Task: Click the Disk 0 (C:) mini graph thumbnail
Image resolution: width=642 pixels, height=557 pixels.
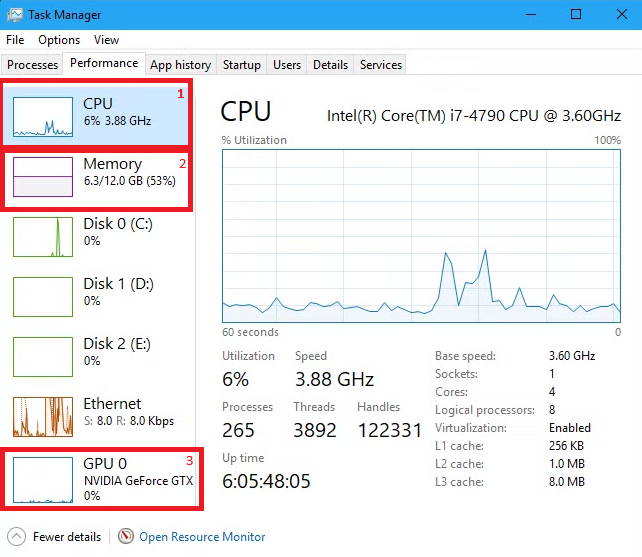Action: [x=43, y=237]
